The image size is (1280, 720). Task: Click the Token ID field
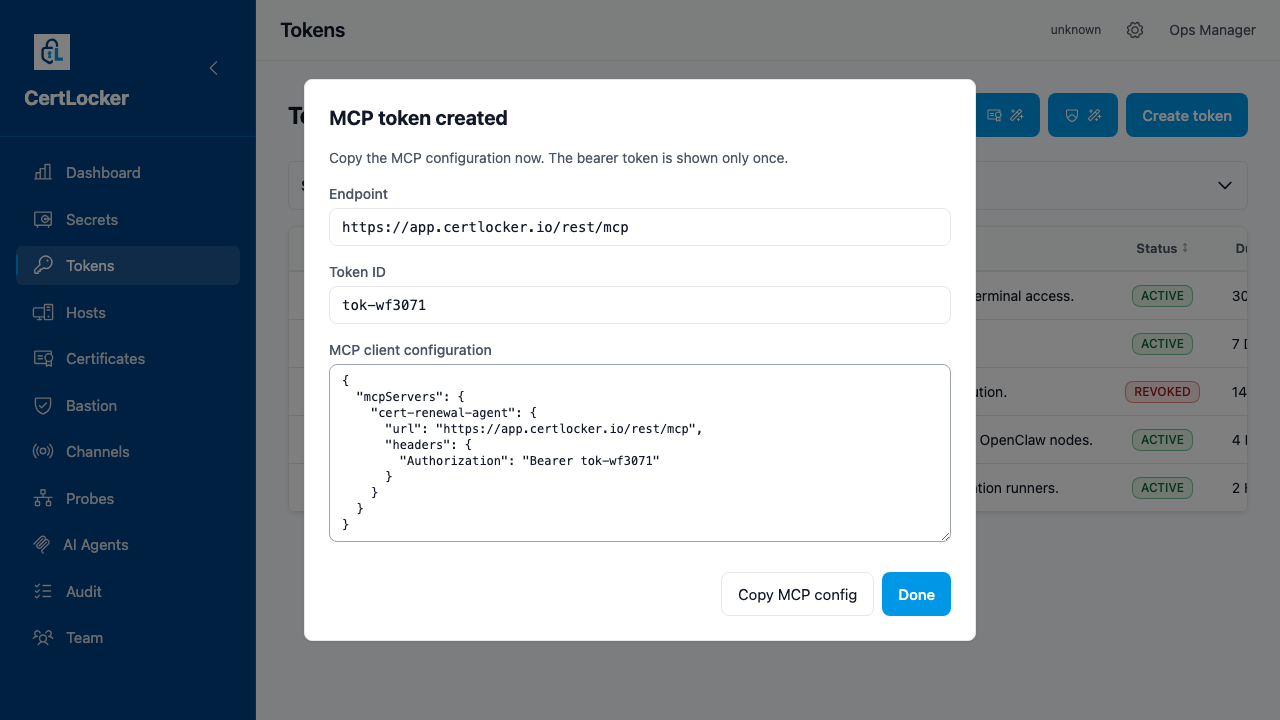[x=640, y=305]
